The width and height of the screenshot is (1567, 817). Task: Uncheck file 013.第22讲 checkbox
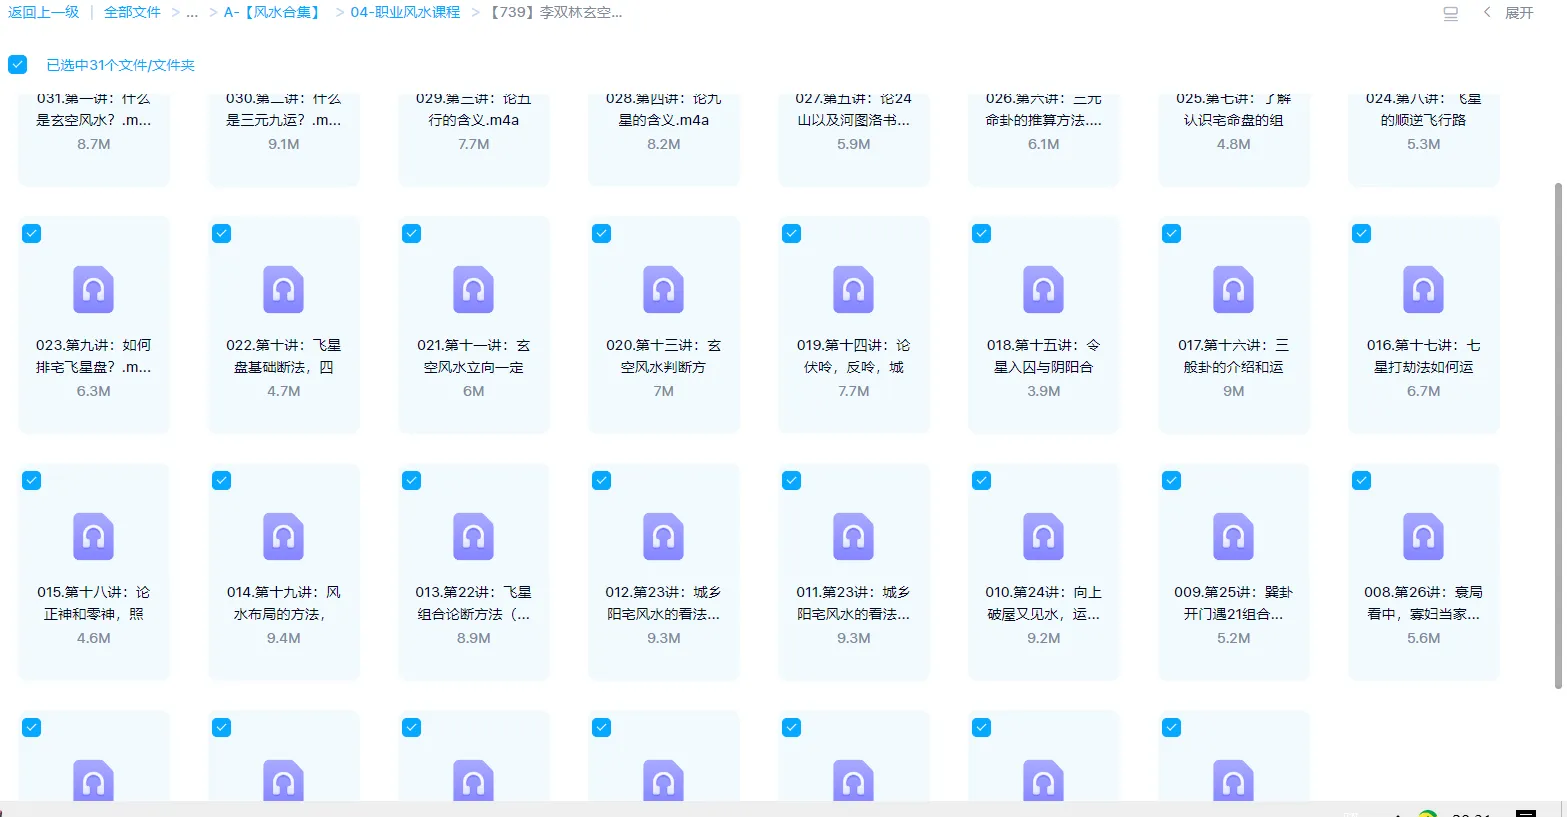pos(412,480)
